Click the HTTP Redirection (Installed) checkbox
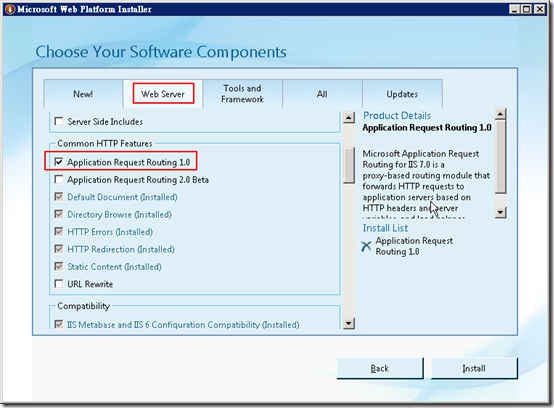 59,249
